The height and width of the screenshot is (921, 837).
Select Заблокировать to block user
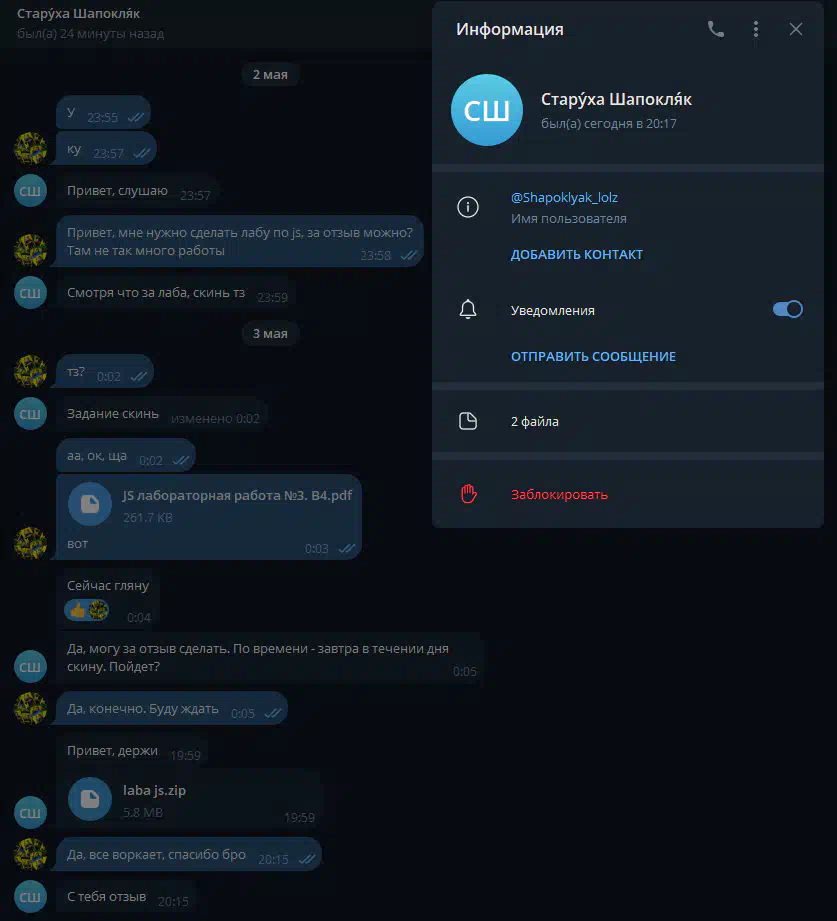[559, 495]
